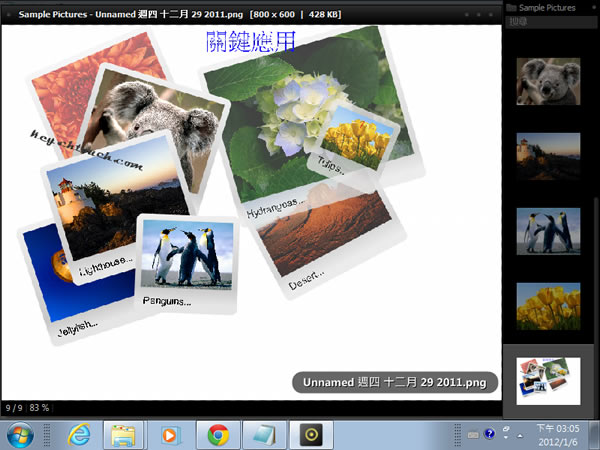Click the active image viewer taskbar icon

pos(310,435)
